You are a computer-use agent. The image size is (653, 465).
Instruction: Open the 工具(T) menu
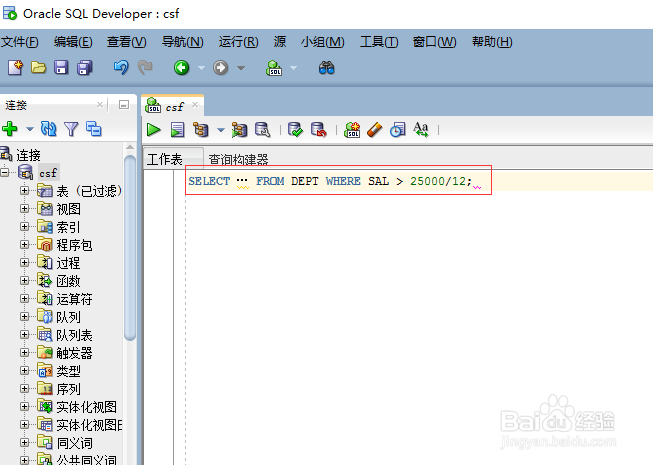click(x=379, y=42)
